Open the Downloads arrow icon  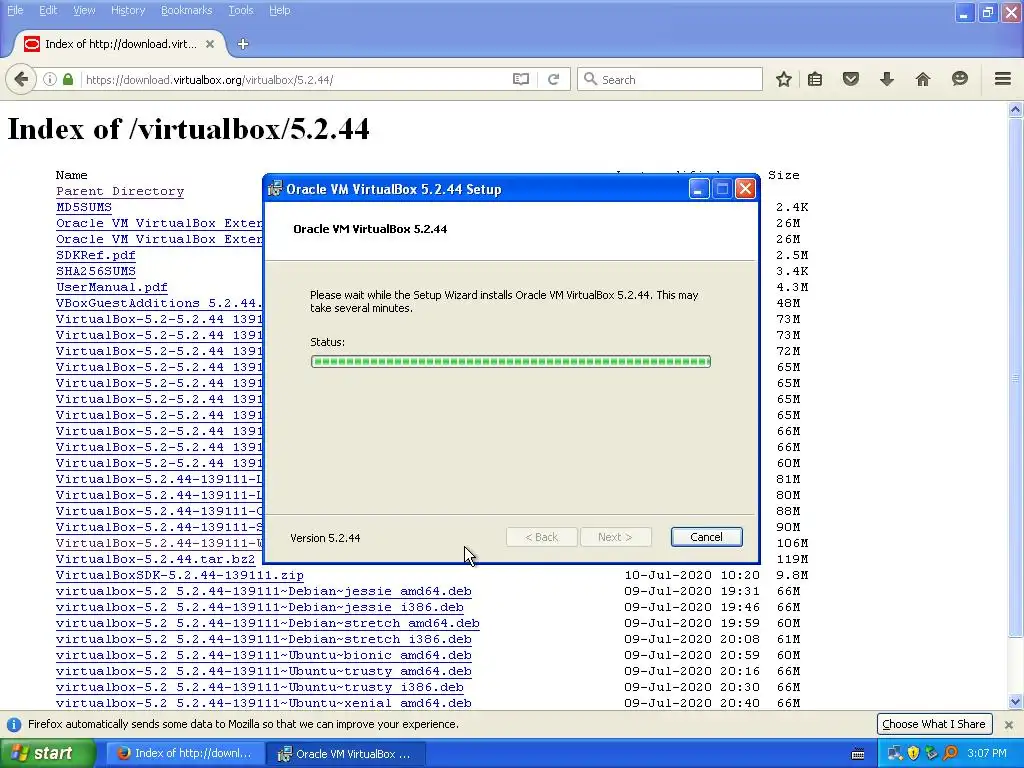(887, 80)
